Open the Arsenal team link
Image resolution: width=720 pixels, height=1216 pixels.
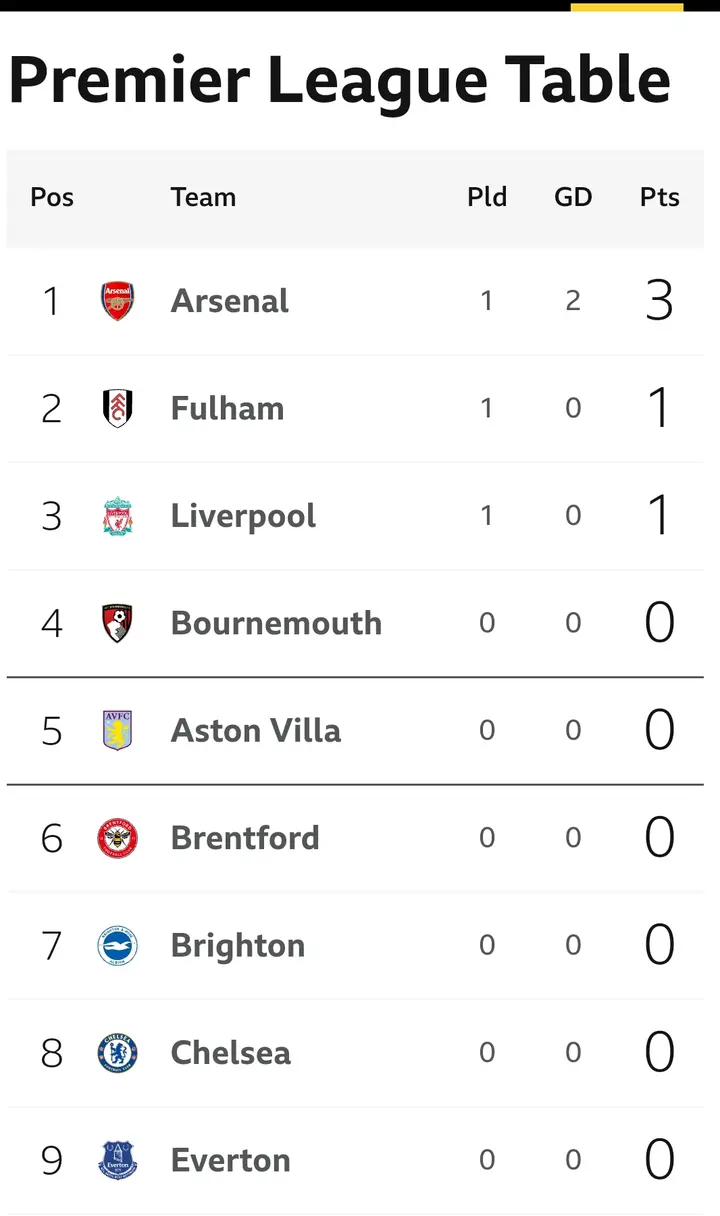click(x=230, y=301)
